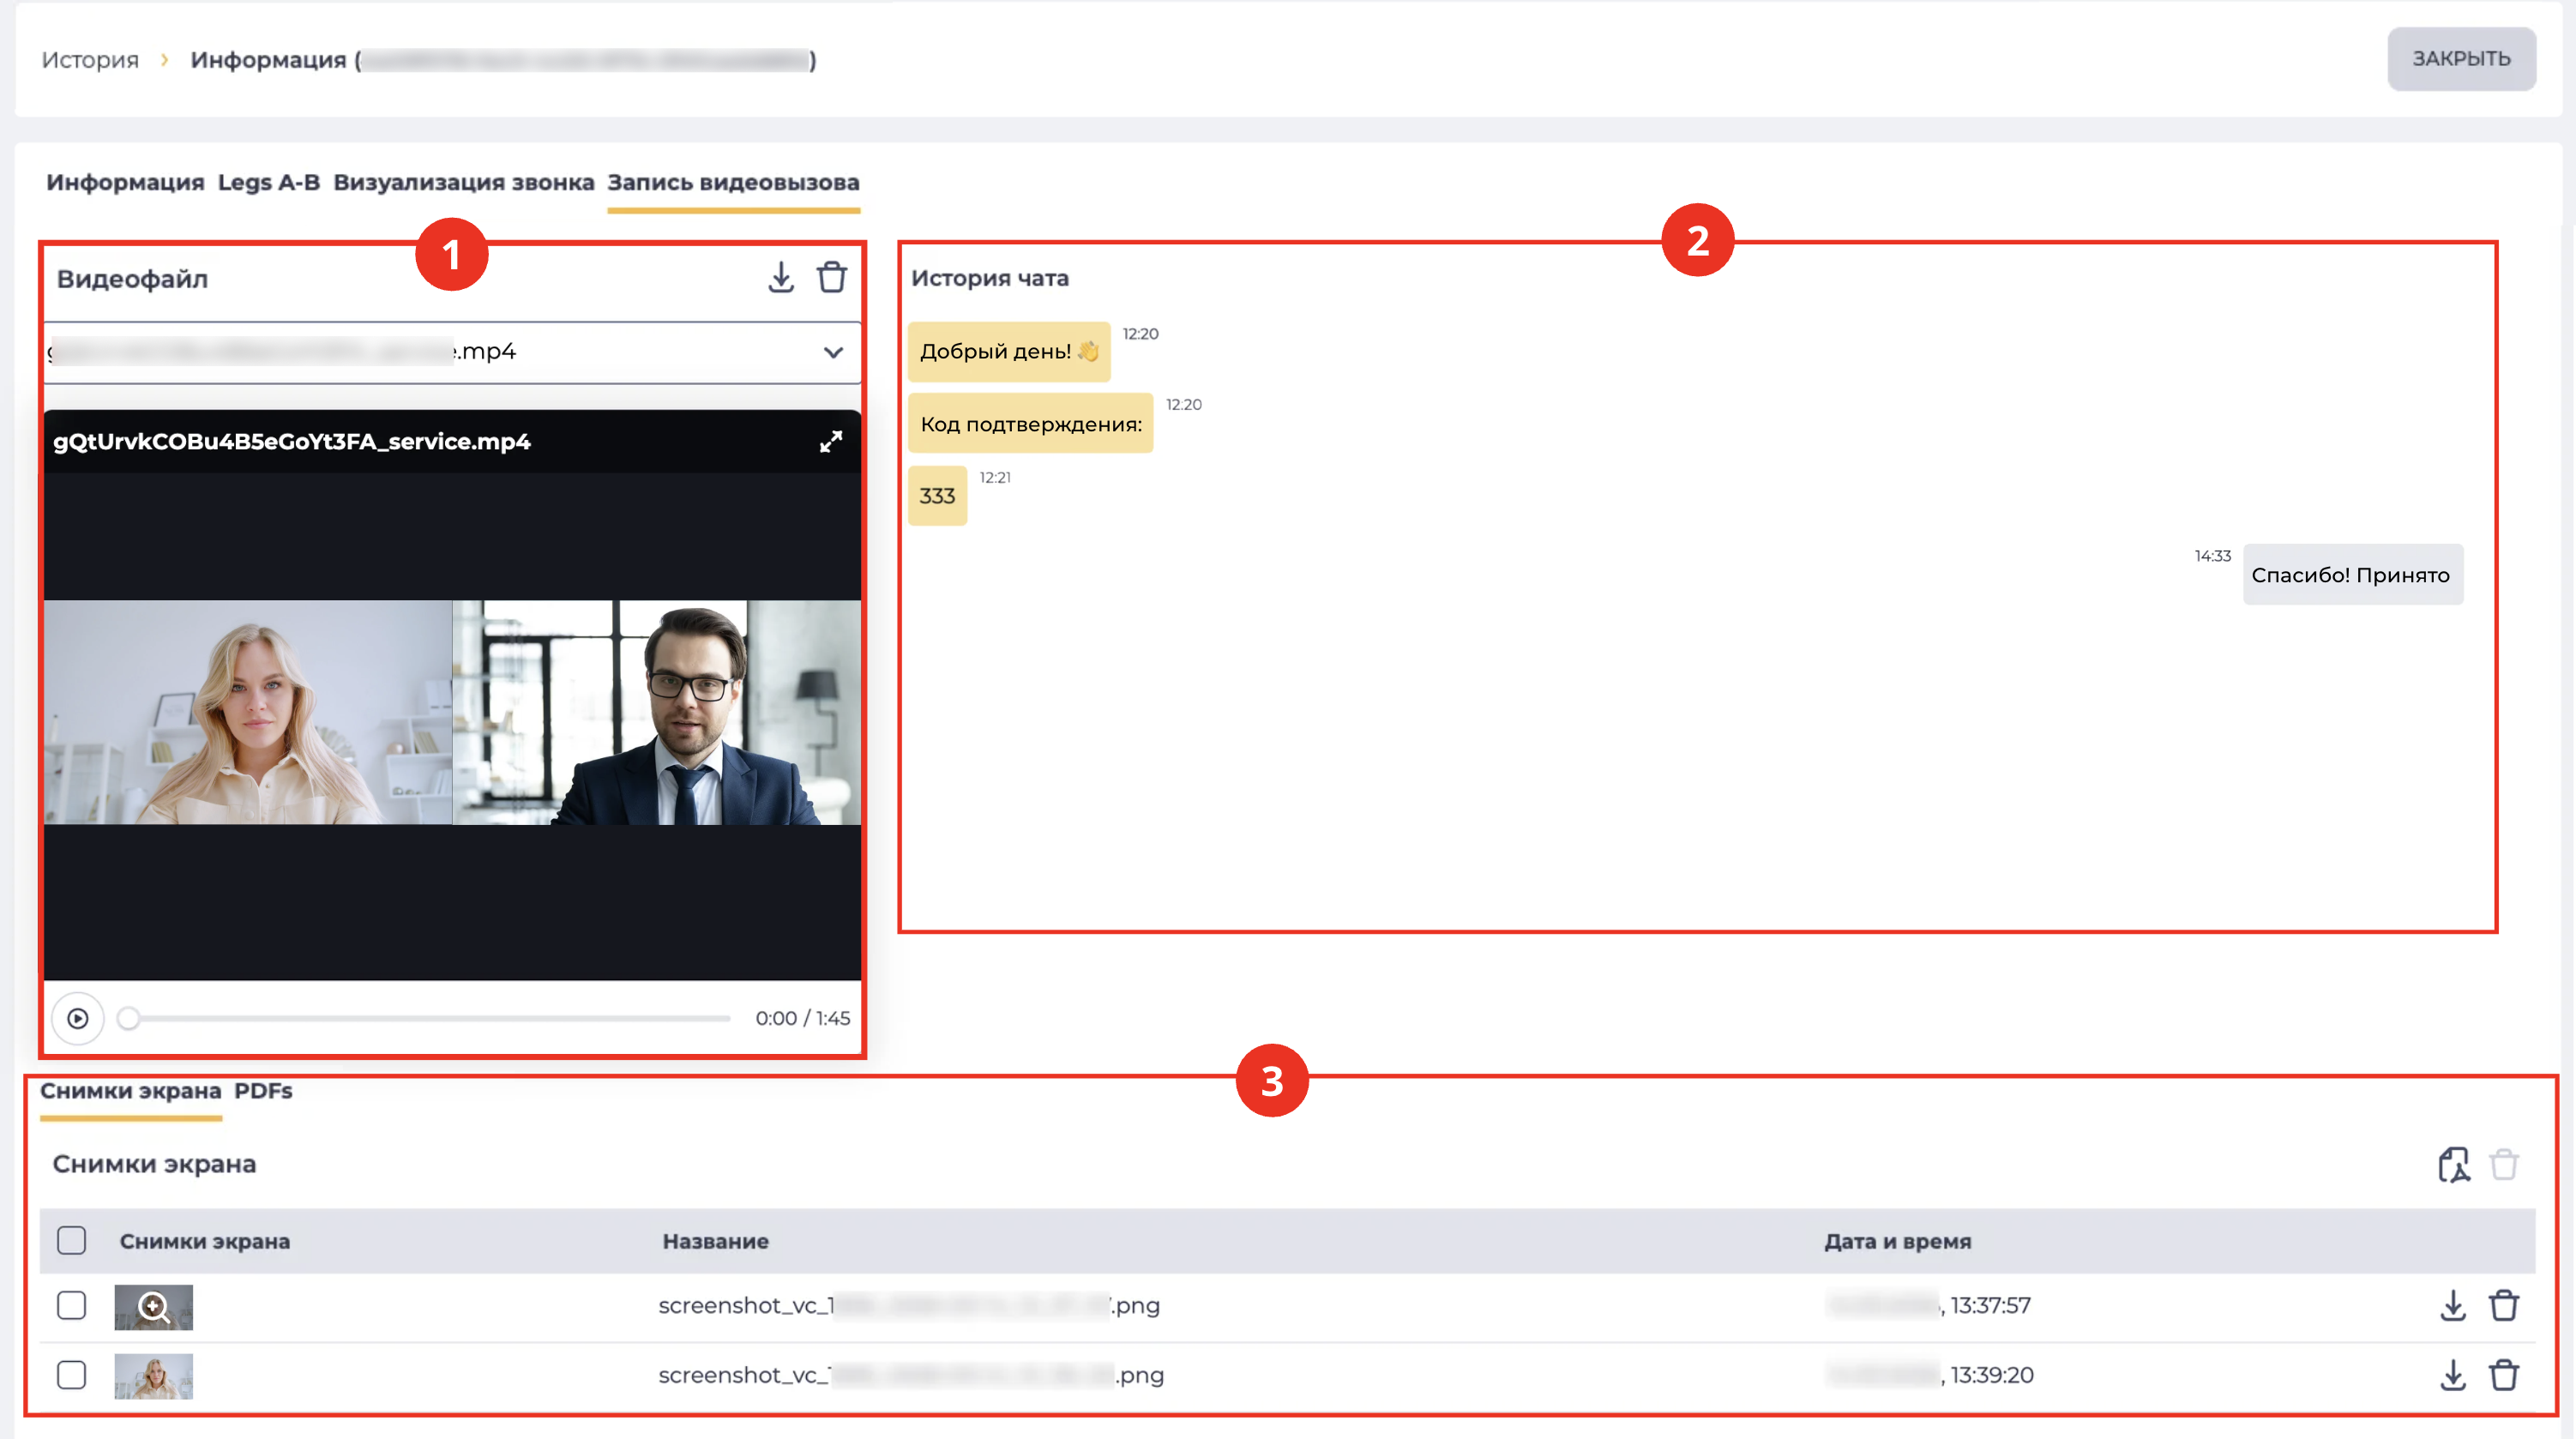Click the Спасибо! Принято message
The height and width of the screenshot is (1439, 2576).
[2352, 574]
